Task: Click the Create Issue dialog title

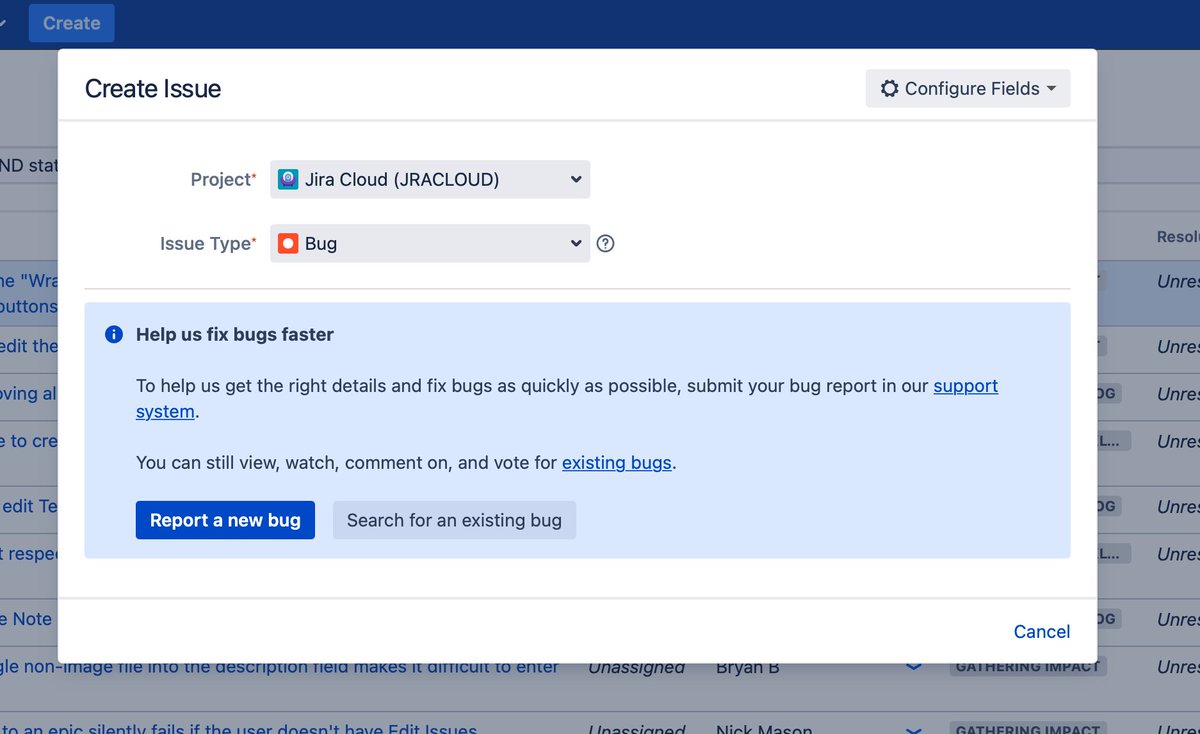Action: click(153, 88)
